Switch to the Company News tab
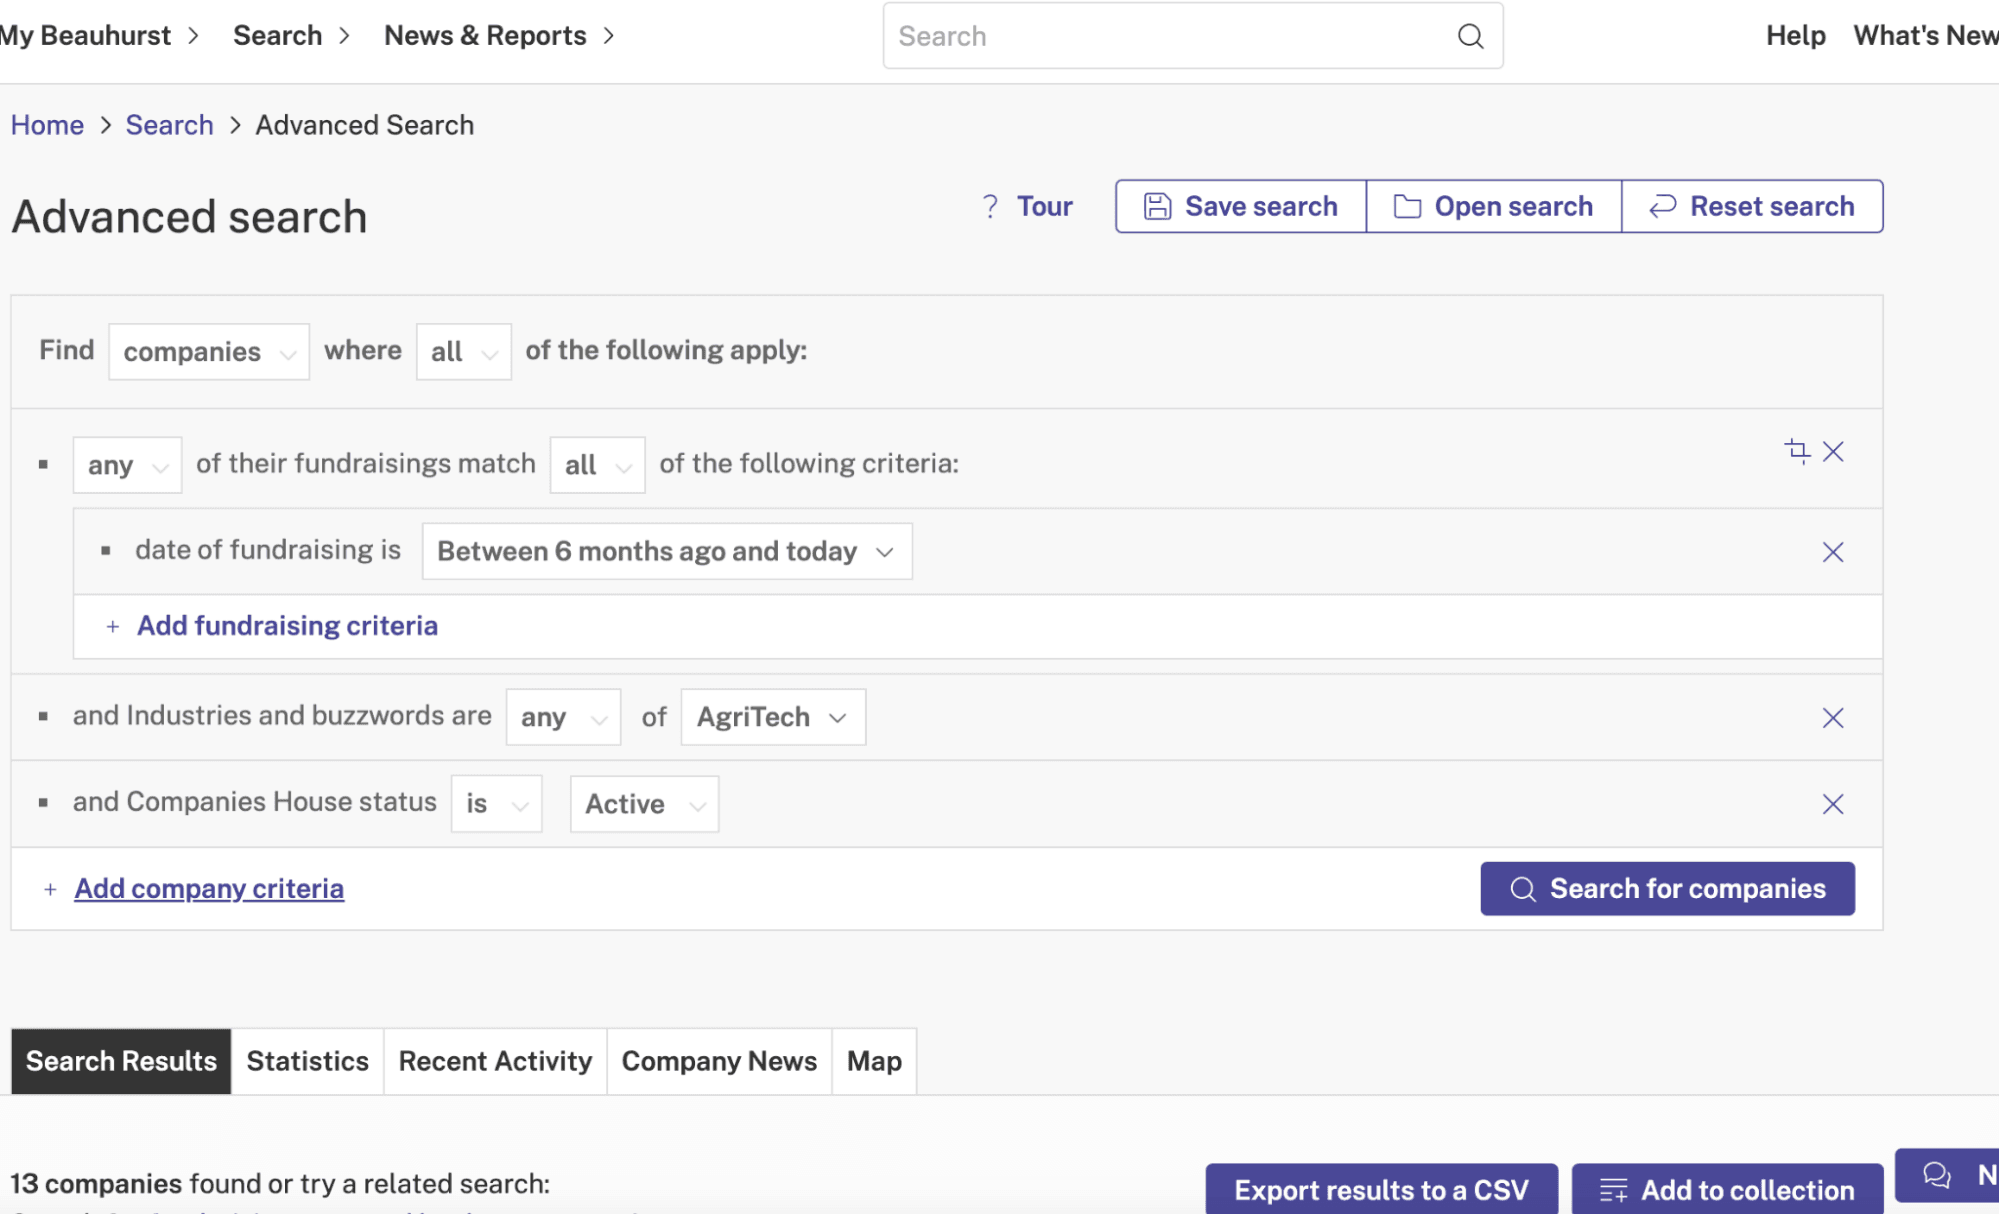The height and width of the screenshot is (1215, 1999). click(719, 1061)
